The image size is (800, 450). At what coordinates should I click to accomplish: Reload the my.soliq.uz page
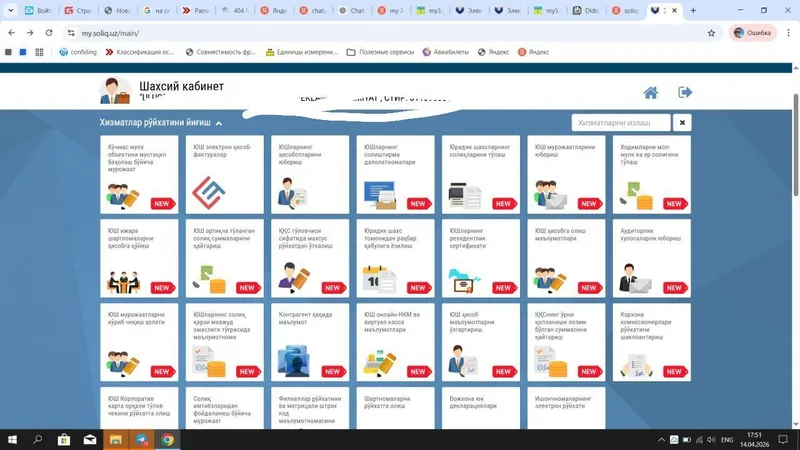[x=49, y=33]
